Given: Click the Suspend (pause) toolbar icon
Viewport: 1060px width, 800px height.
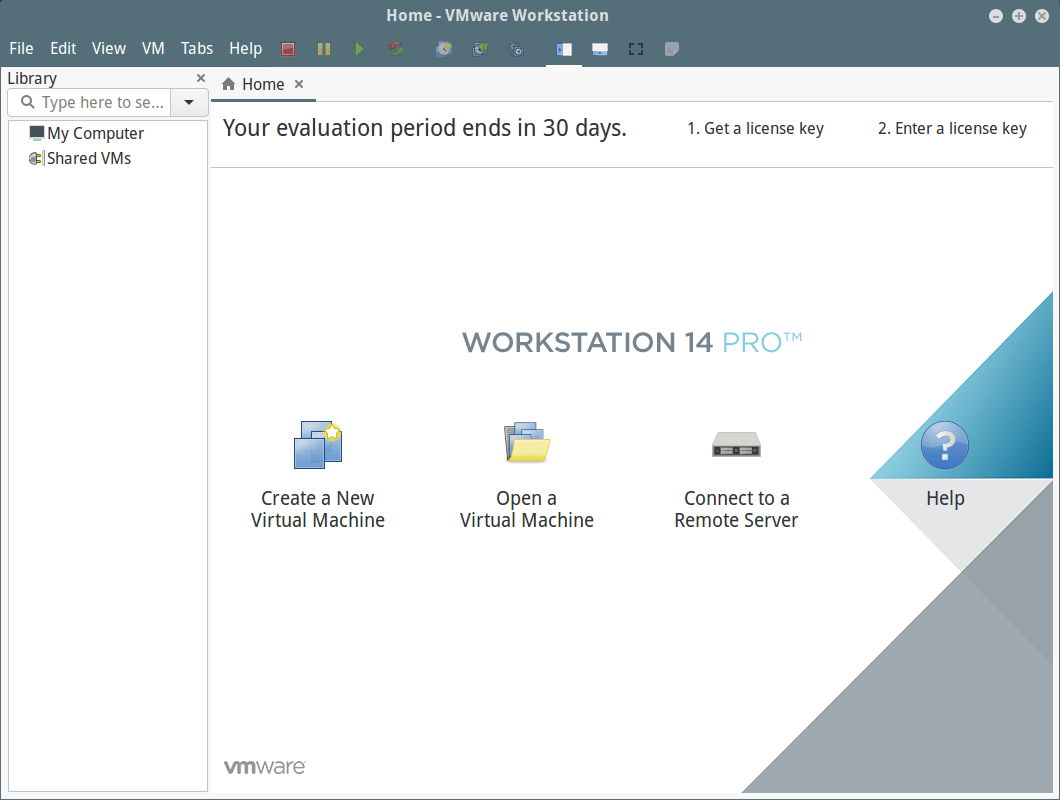Looking at the screenshot, I should 324,49.
